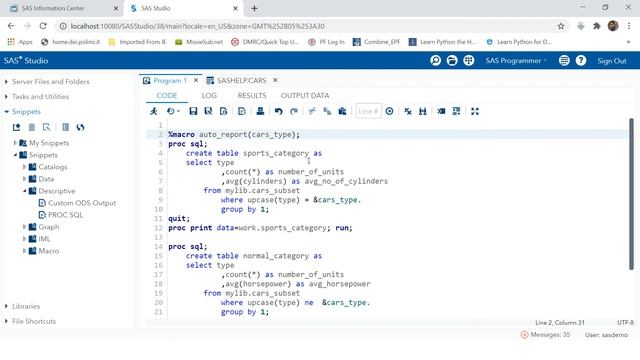Open the More application options menu
The width and height of the screenshot is (640, 360).
coord(564,60)
